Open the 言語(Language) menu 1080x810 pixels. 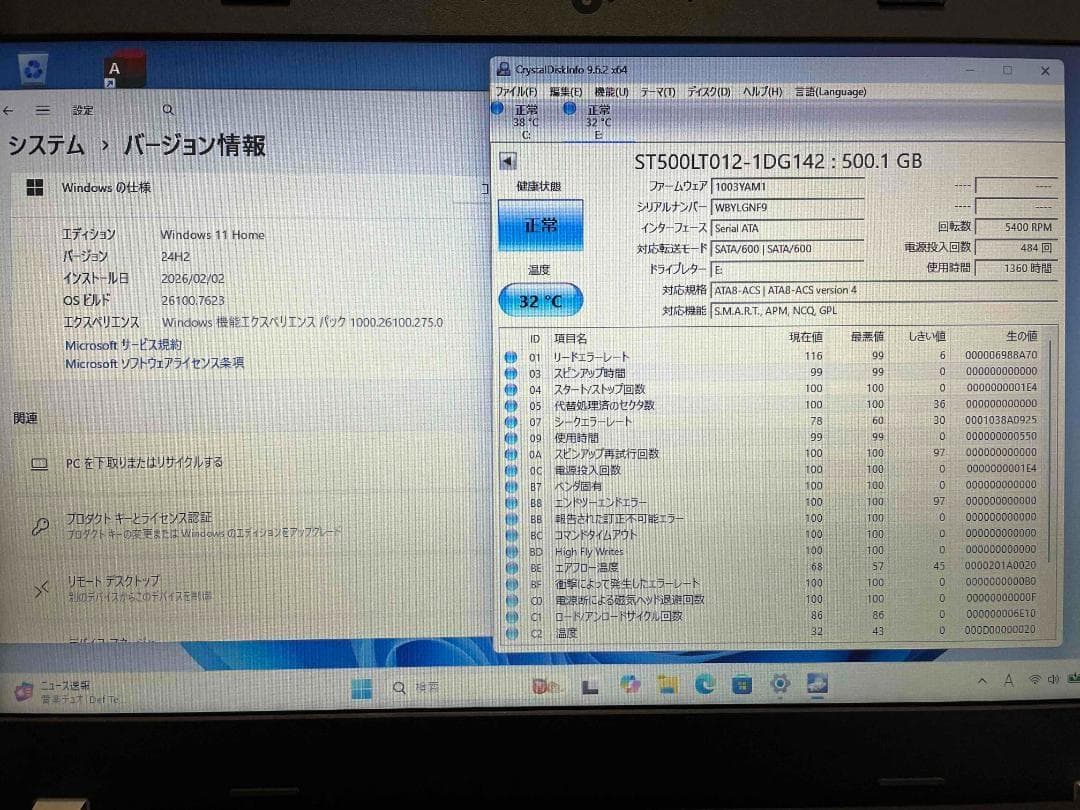pos(829,91)
